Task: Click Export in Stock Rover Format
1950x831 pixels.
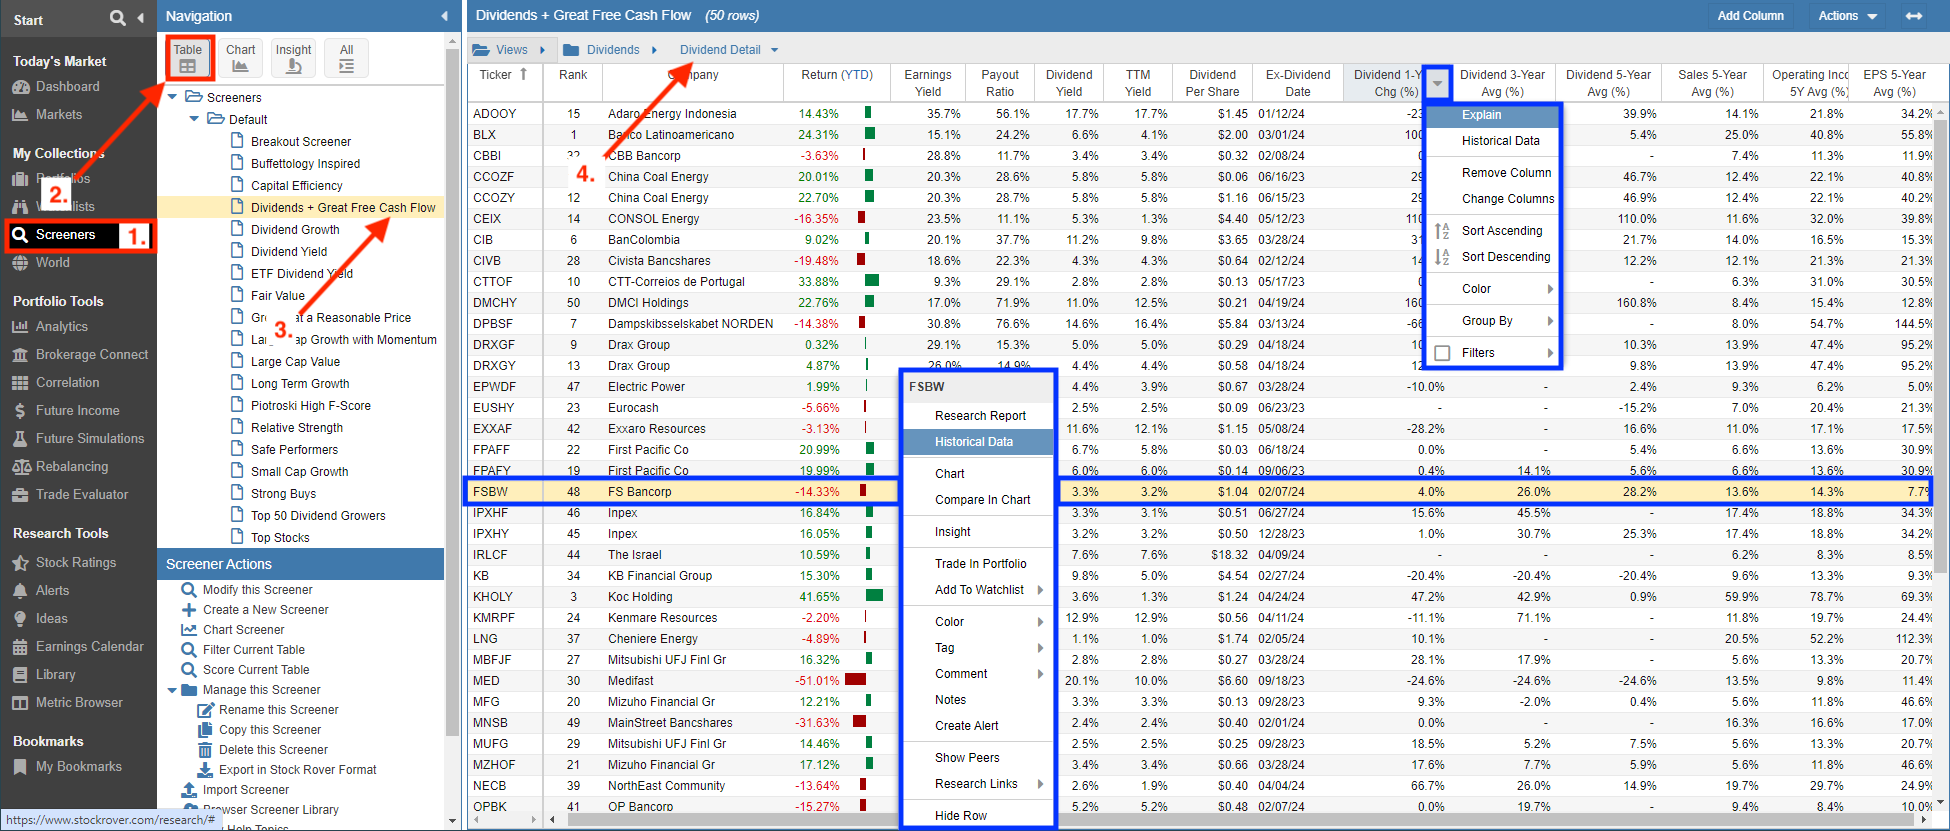Action: [x=297, y=770]
